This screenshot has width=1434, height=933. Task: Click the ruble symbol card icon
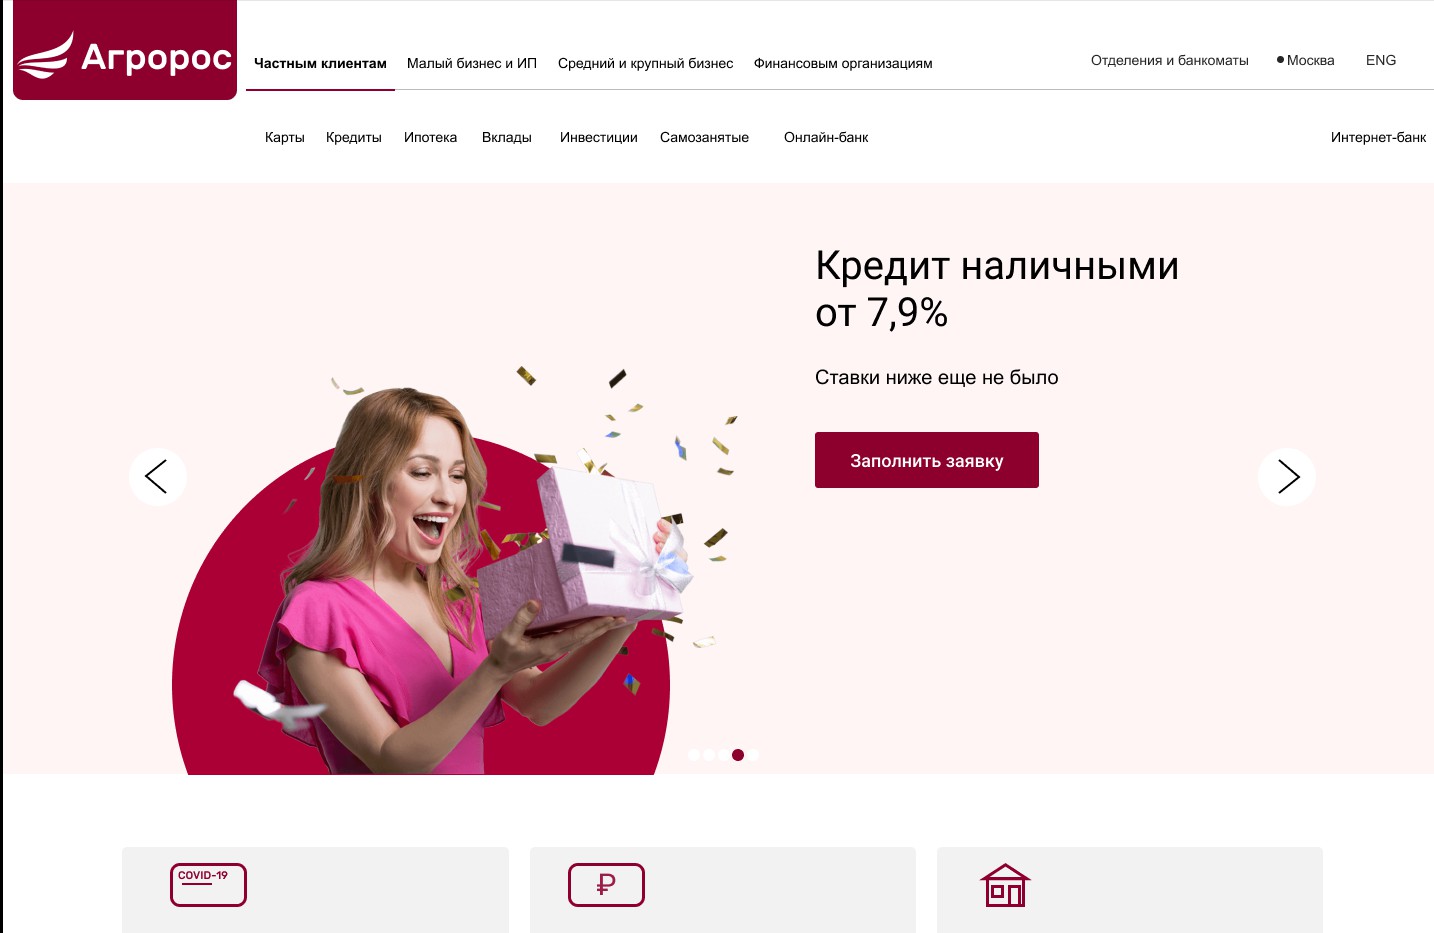[606, 885]
